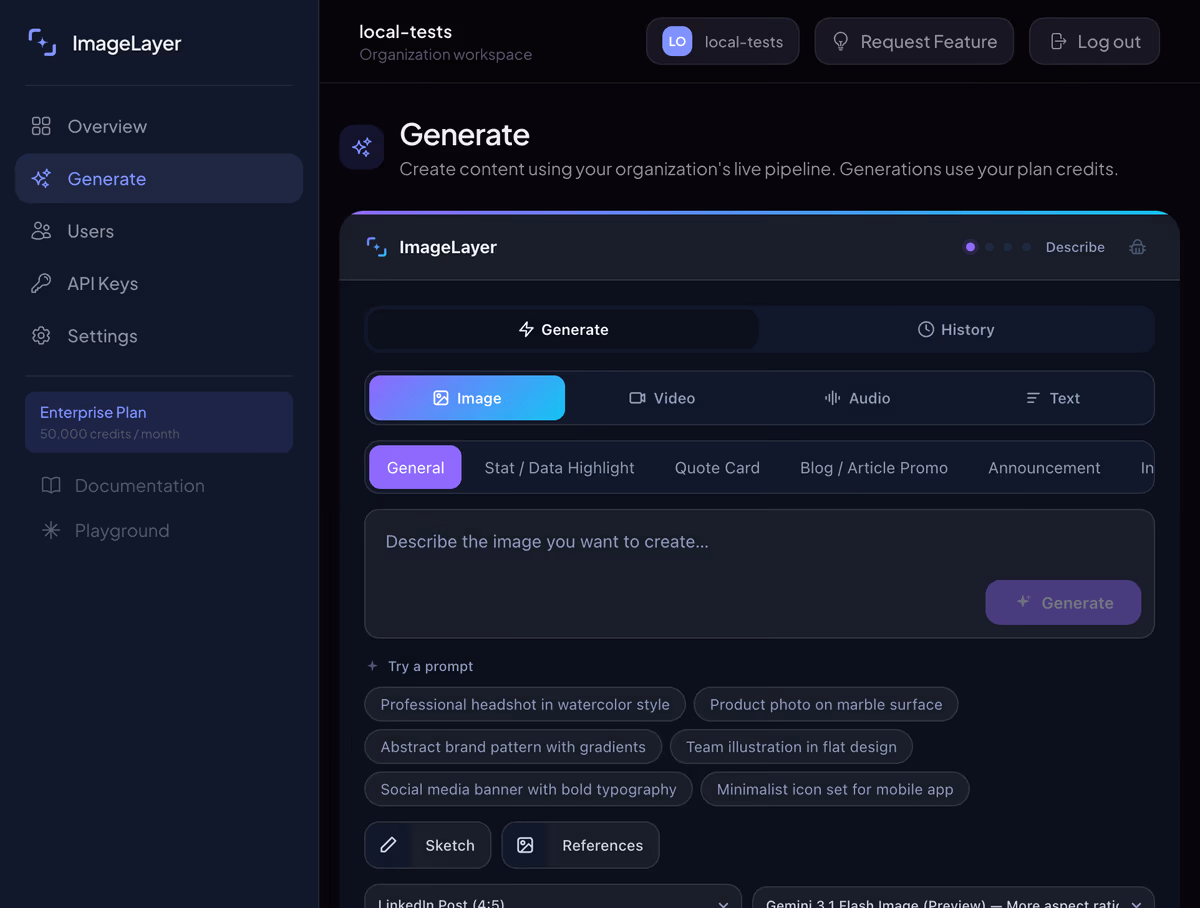
Task: Go to Users page
Action: 159,231
